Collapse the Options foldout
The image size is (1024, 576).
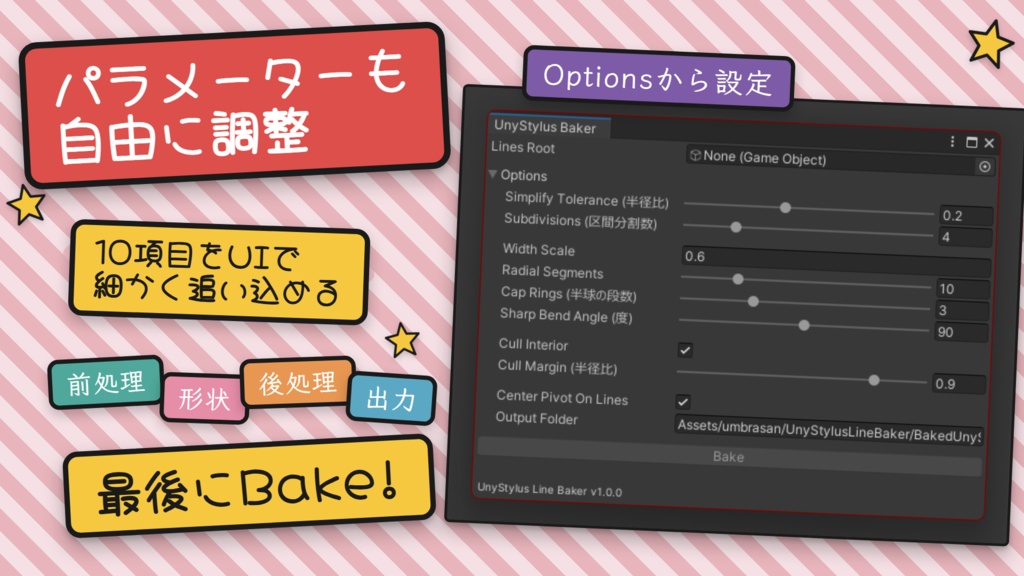[493, 174]
